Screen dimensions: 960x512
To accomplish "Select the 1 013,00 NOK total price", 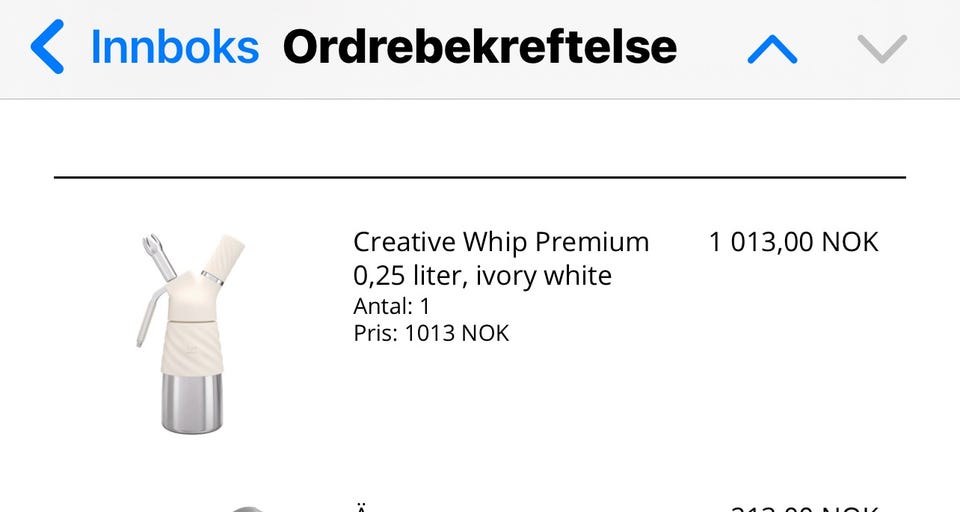I will click(x=793, y=242).
